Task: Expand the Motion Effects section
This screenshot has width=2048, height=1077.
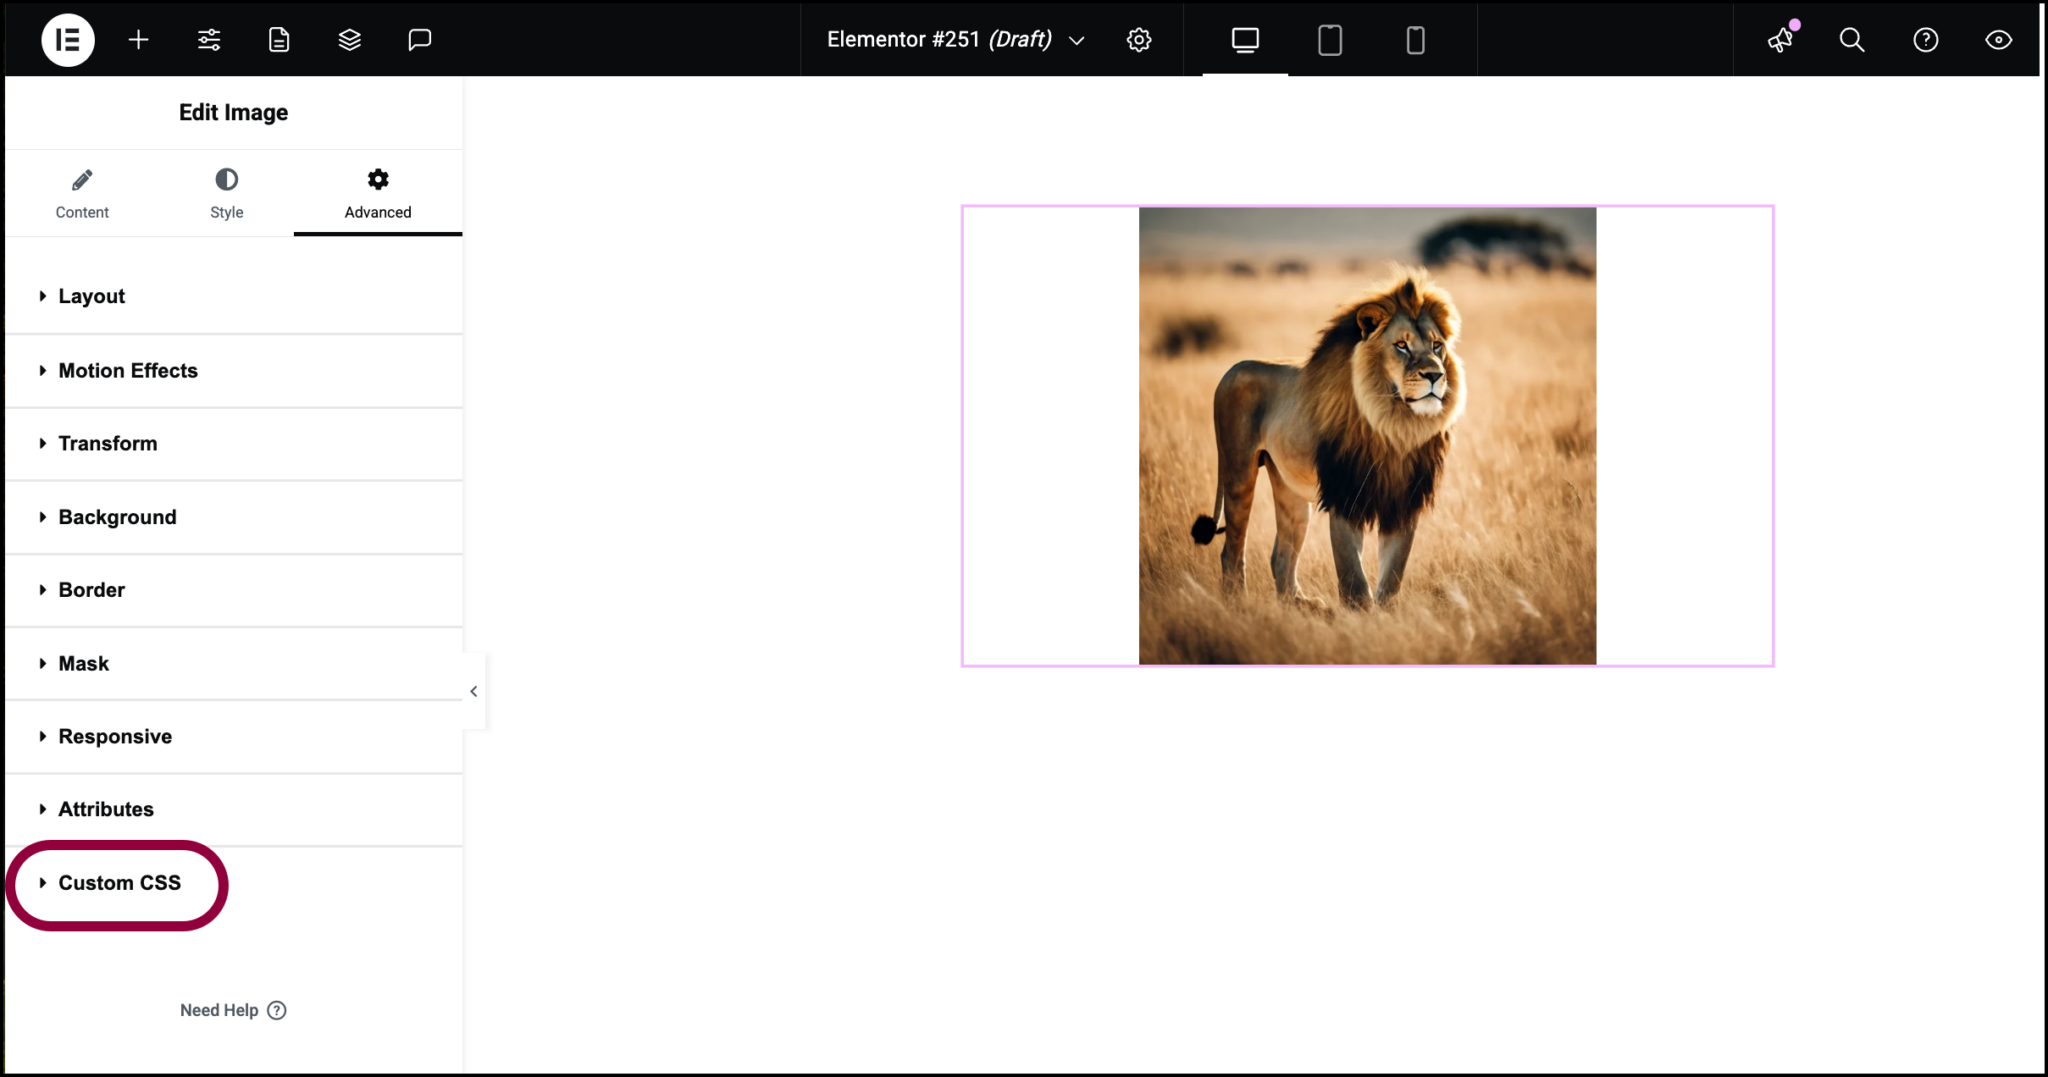Action: tap(127, 370)
